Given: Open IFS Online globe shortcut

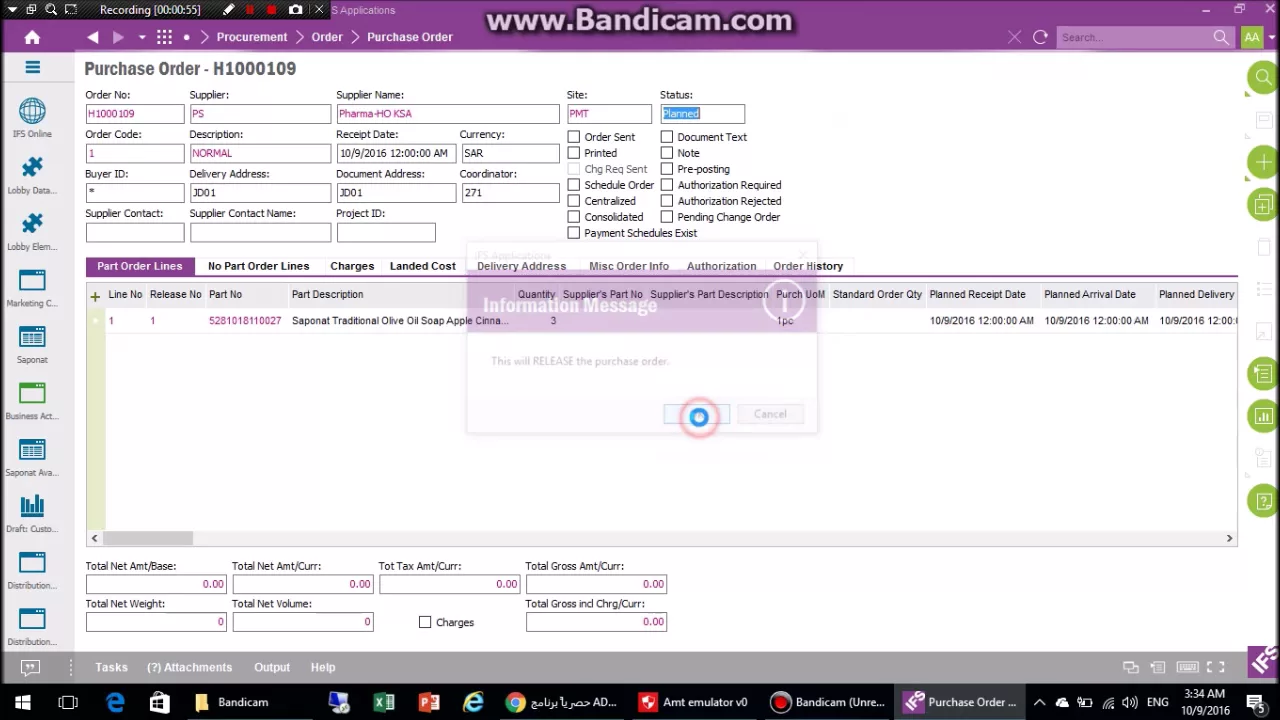Looking at the screenshot, I should point(32,117).
